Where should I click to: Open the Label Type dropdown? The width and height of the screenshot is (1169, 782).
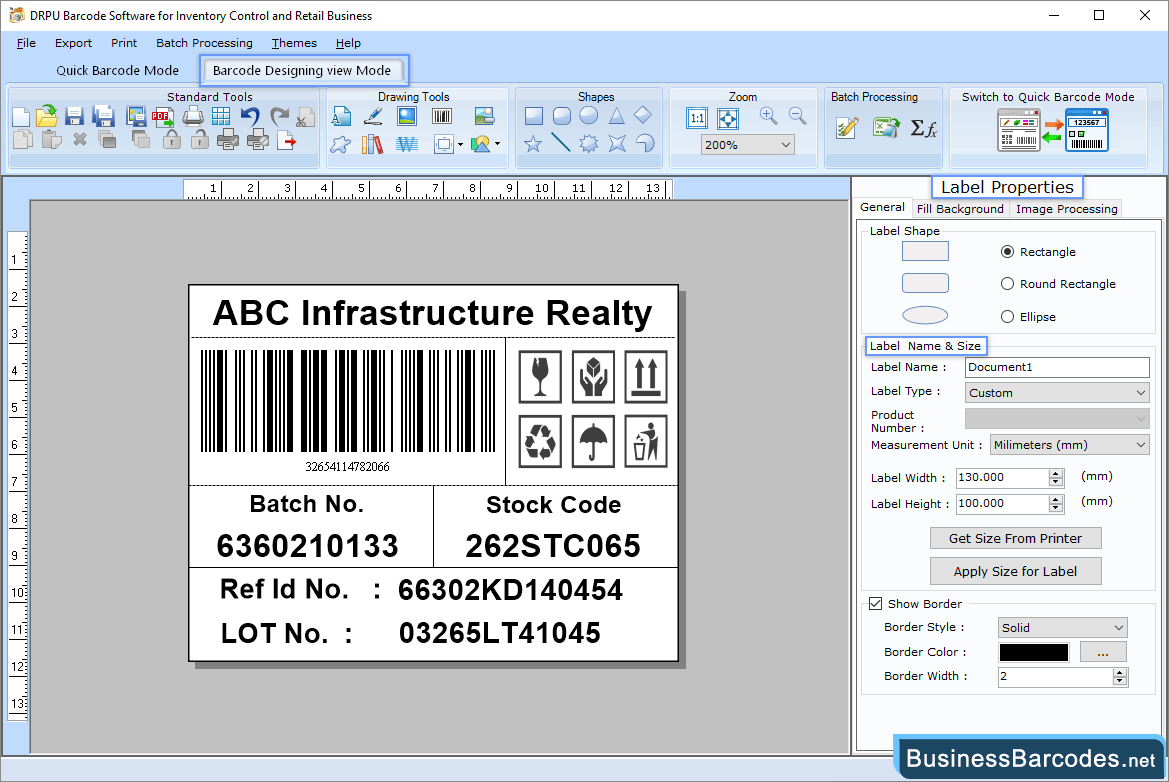[1141, 393]
